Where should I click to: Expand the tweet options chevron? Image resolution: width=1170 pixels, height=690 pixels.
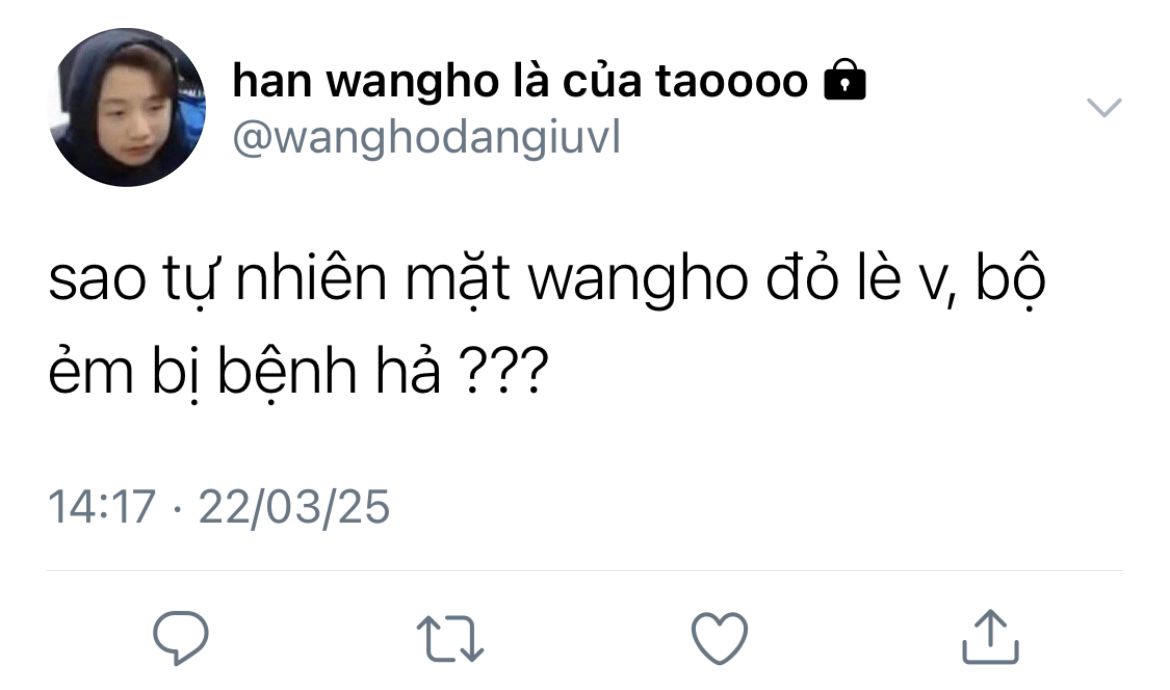tap(1104, 107)
